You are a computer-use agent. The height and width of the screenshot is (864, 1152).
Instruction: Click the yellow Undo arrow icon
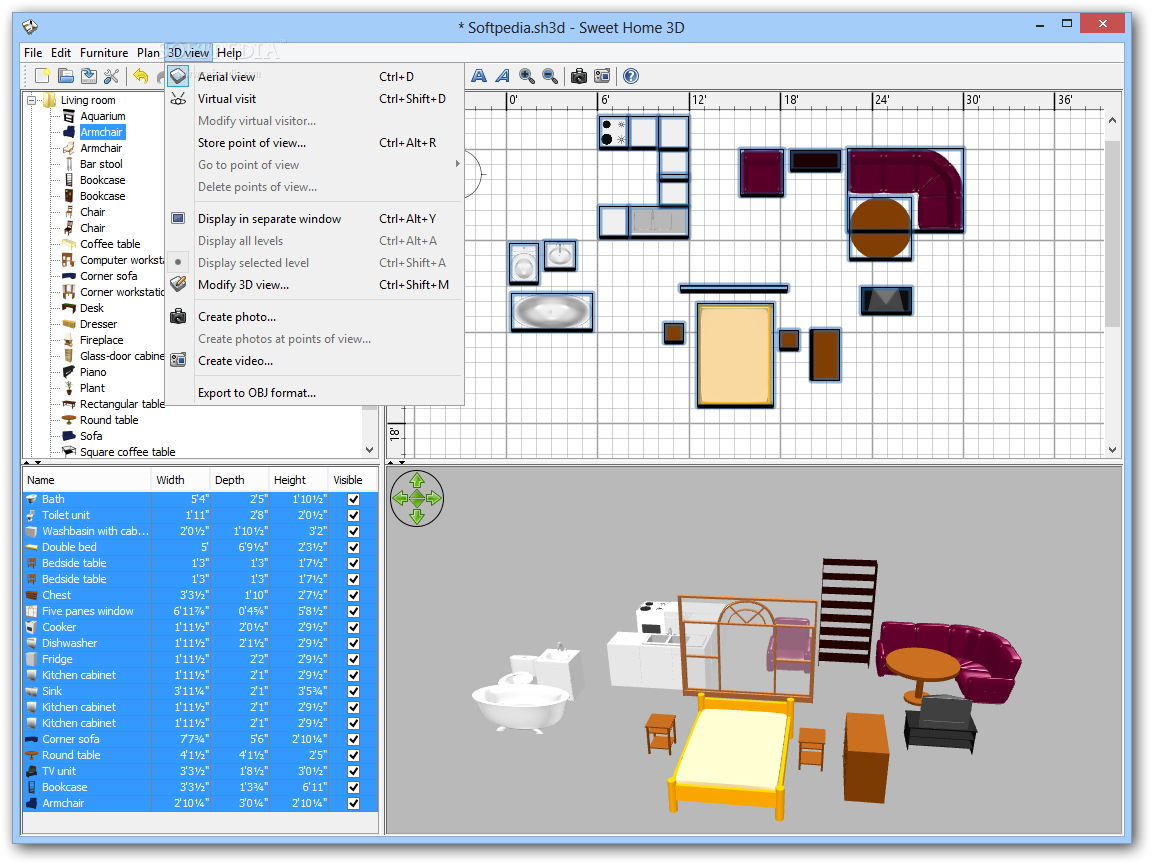click(x=140, y=76)
